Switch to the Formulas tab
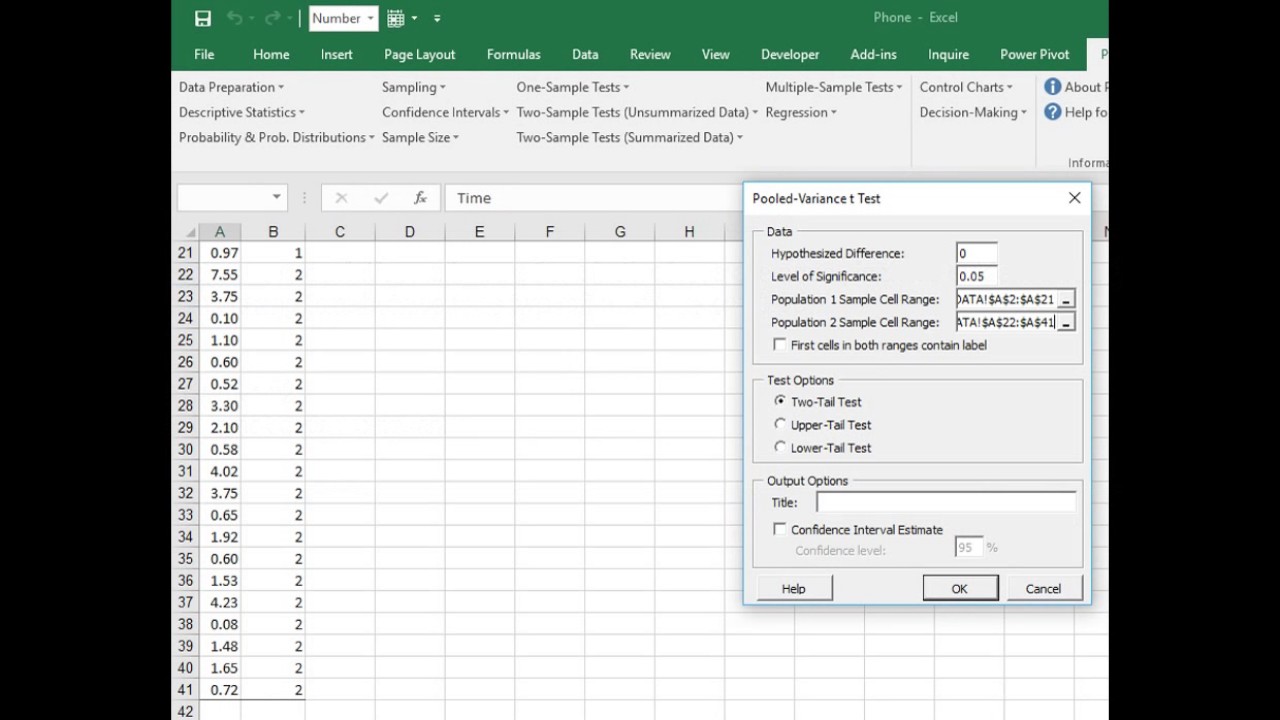 [x=513, y=54]
